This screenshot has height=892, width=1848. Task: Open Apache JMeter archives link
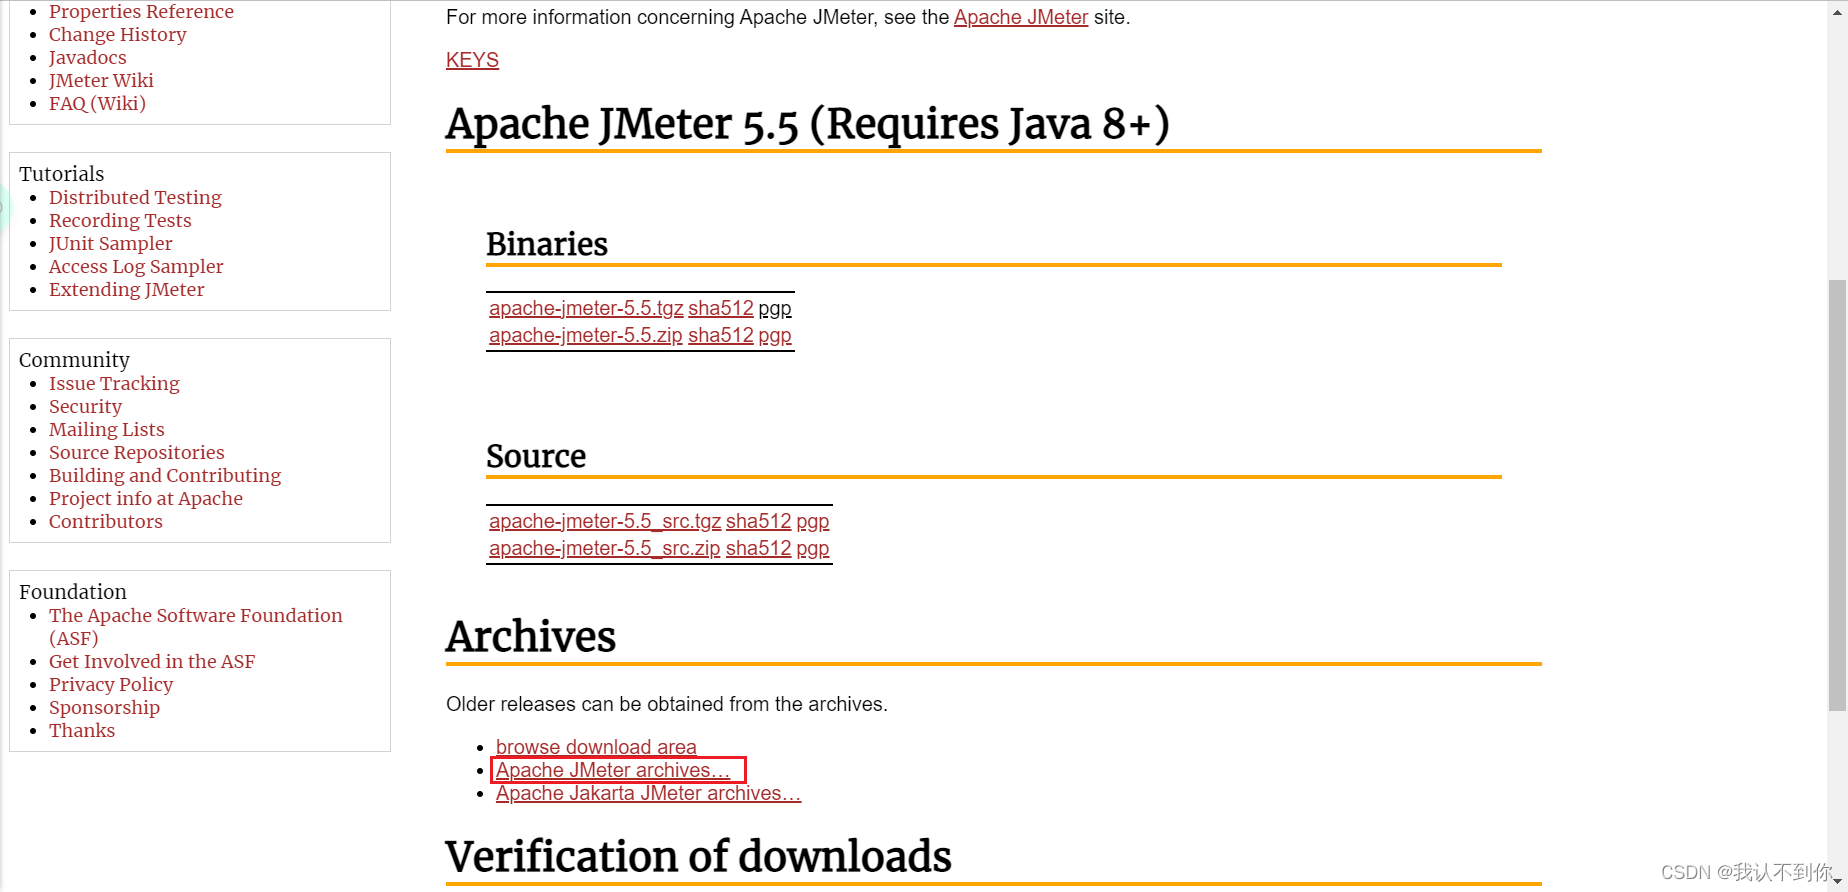pyautogui.click(x=613, y=770)
